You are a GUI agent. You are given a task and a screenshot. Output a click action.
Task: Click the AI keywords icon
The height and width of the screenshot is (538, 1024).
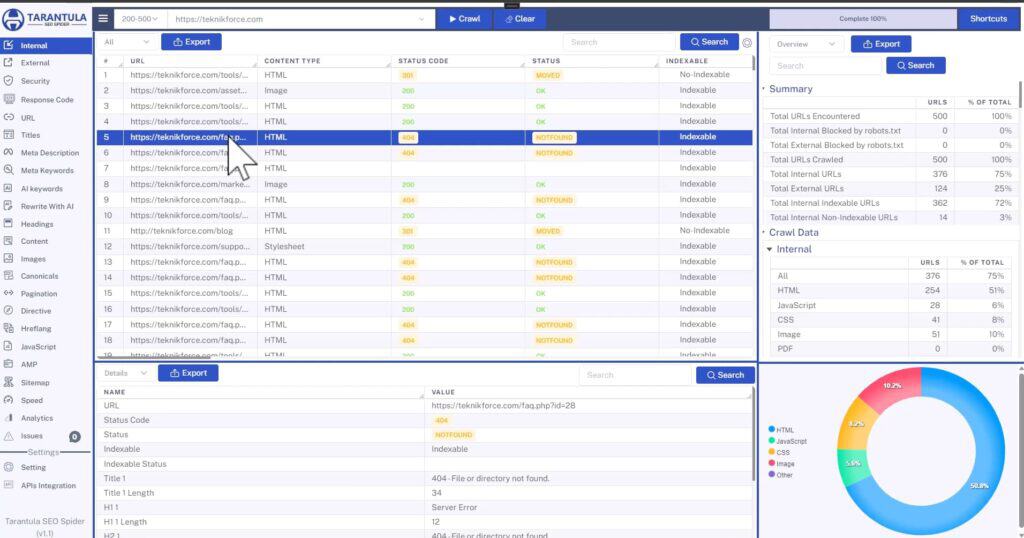(x=8, y=188)
